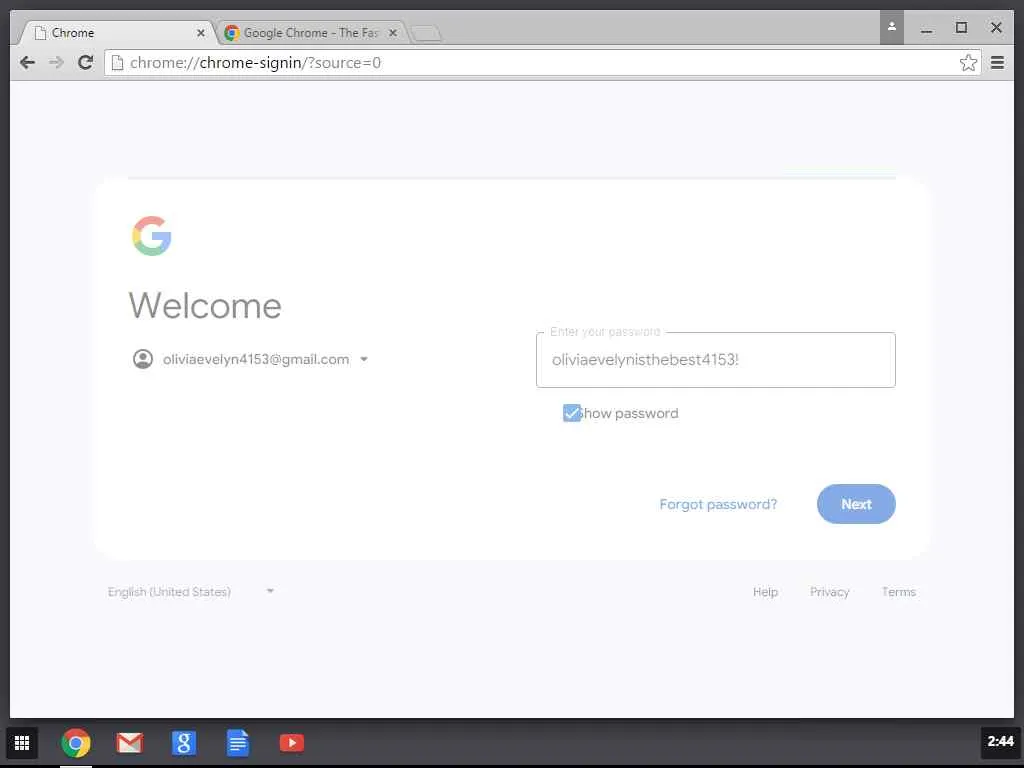Click the Welcome heading text
The height and width of the screenshot is (768, 1024).
pos(205,306)
